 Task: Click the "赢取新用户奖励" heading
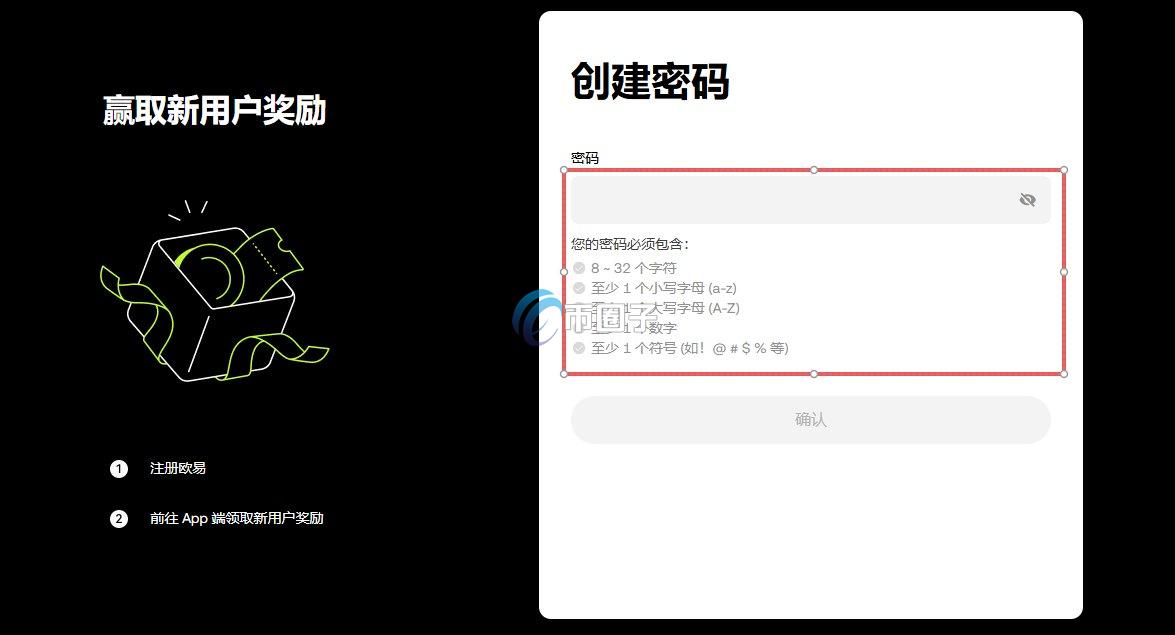(x=213, y=111)
